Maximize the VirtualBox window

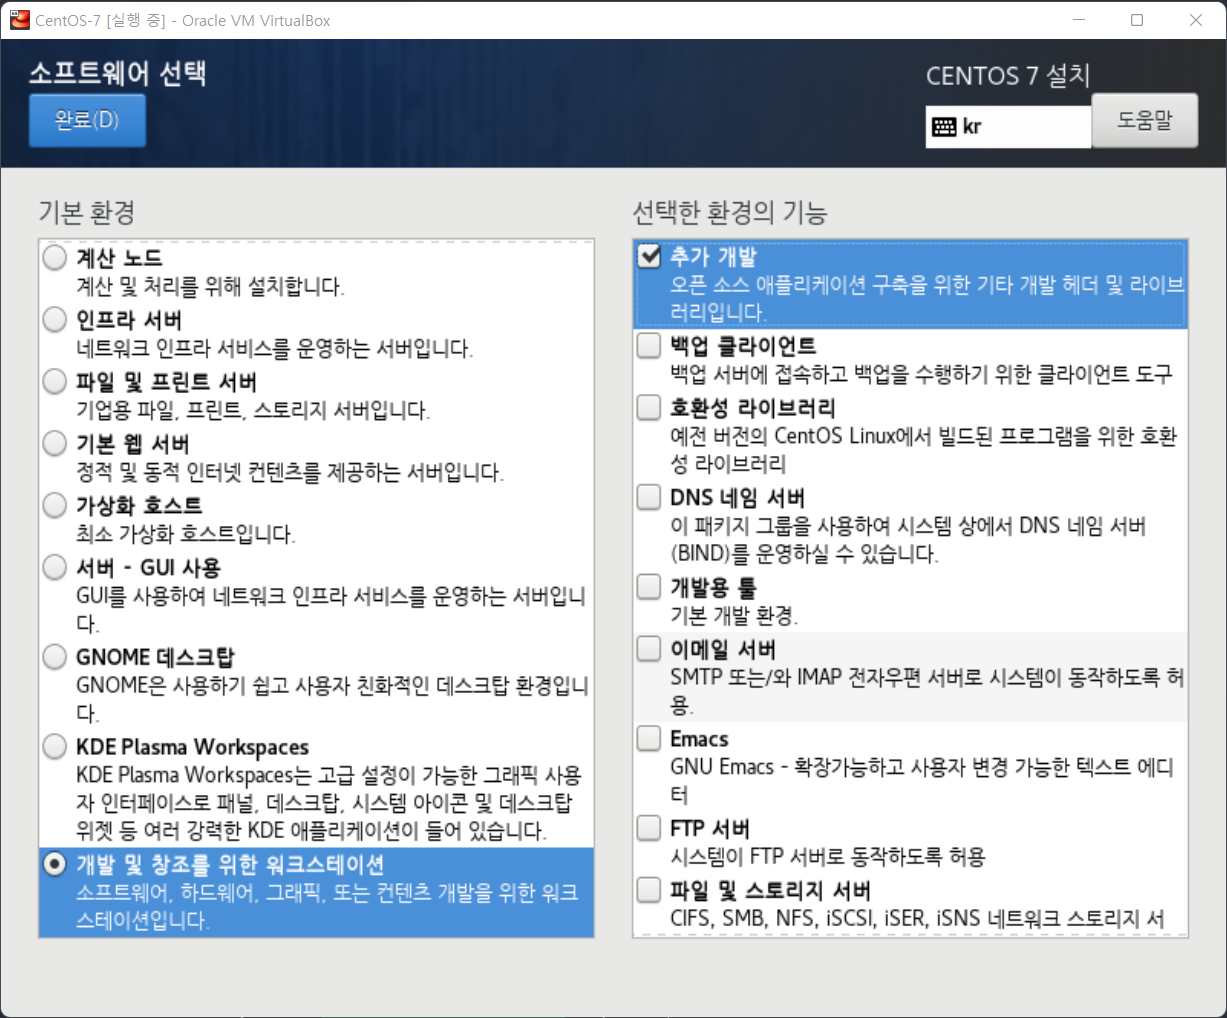coord(1137,20)
